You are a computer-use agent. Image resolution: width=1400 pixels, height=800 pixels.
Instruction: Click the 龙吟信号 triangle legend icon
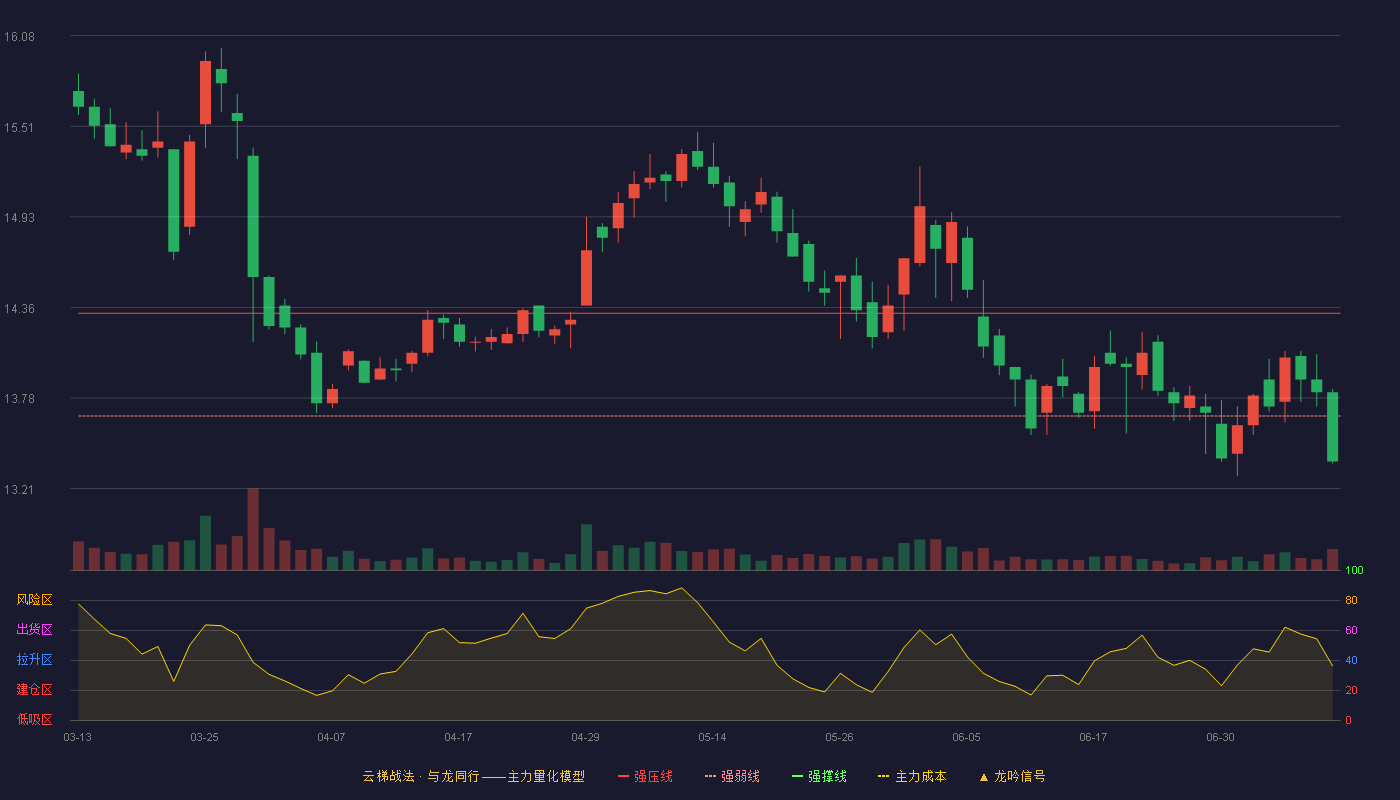pos(983,777)
